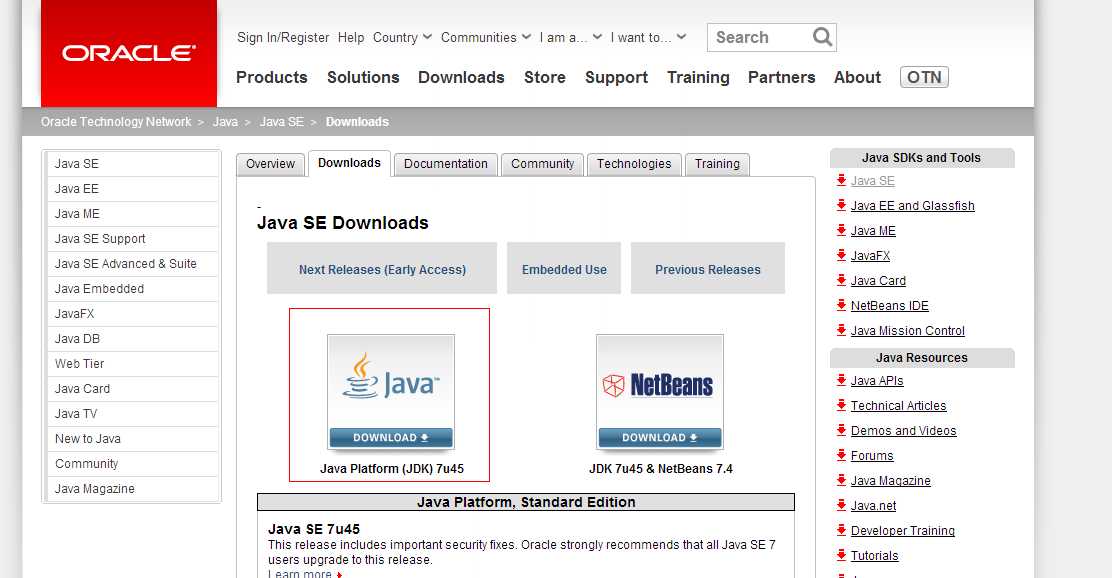Click 'Java Platform (JDK) 7u45' caption
1112x578 pixels.
[391, 469]
